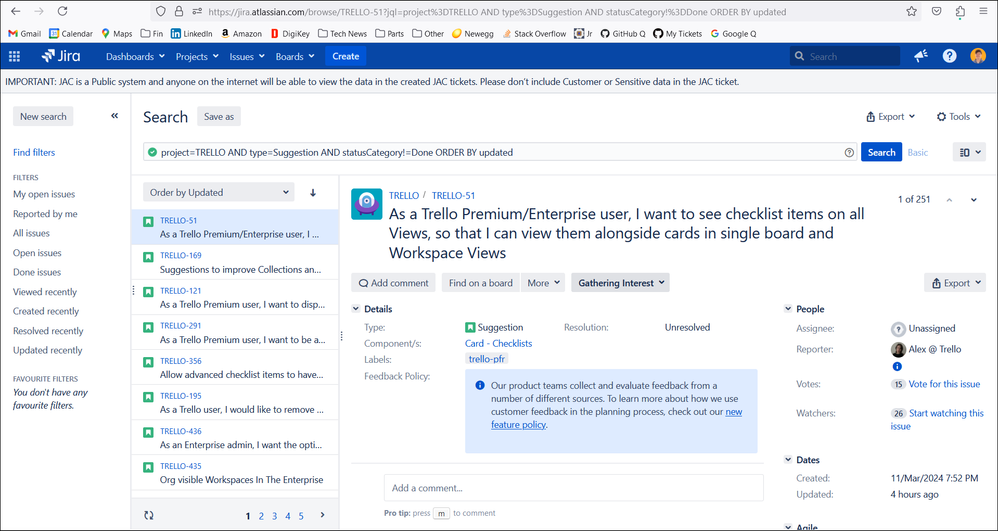Screen dimensions: 998x531
Task: Open the Boards menu
Action: click(x=295, y=57)
